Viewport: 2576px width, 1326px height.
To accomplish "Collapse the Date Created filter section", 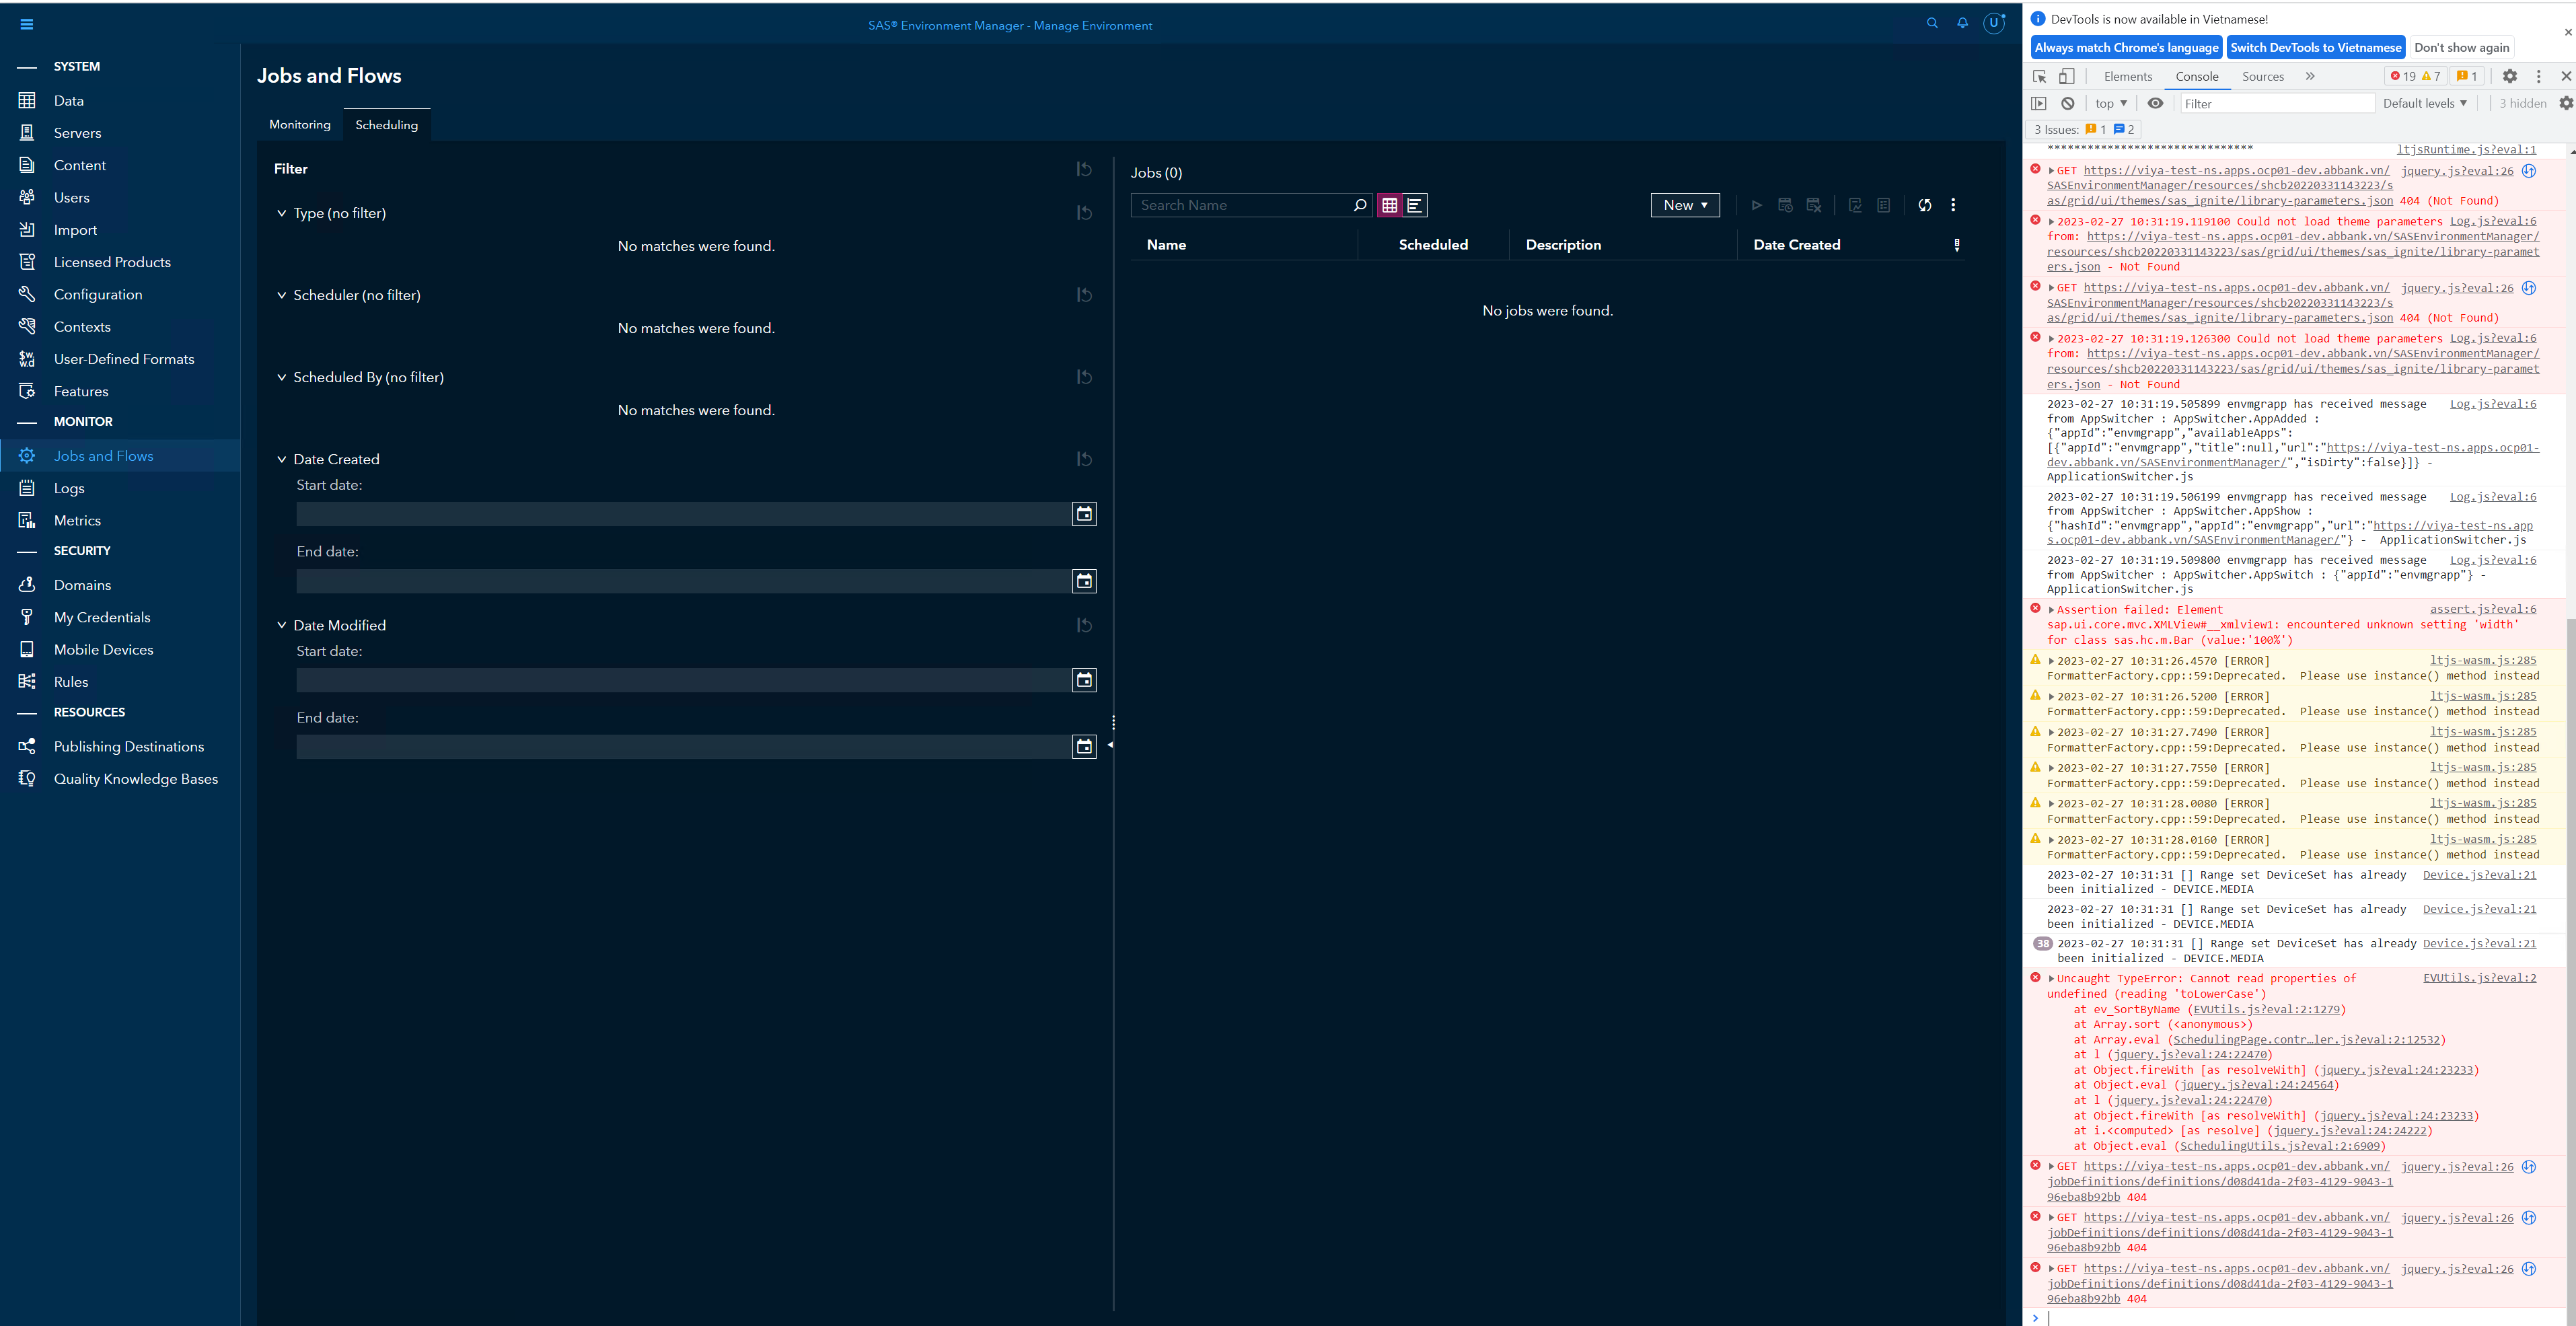I will tap(282, 459).
